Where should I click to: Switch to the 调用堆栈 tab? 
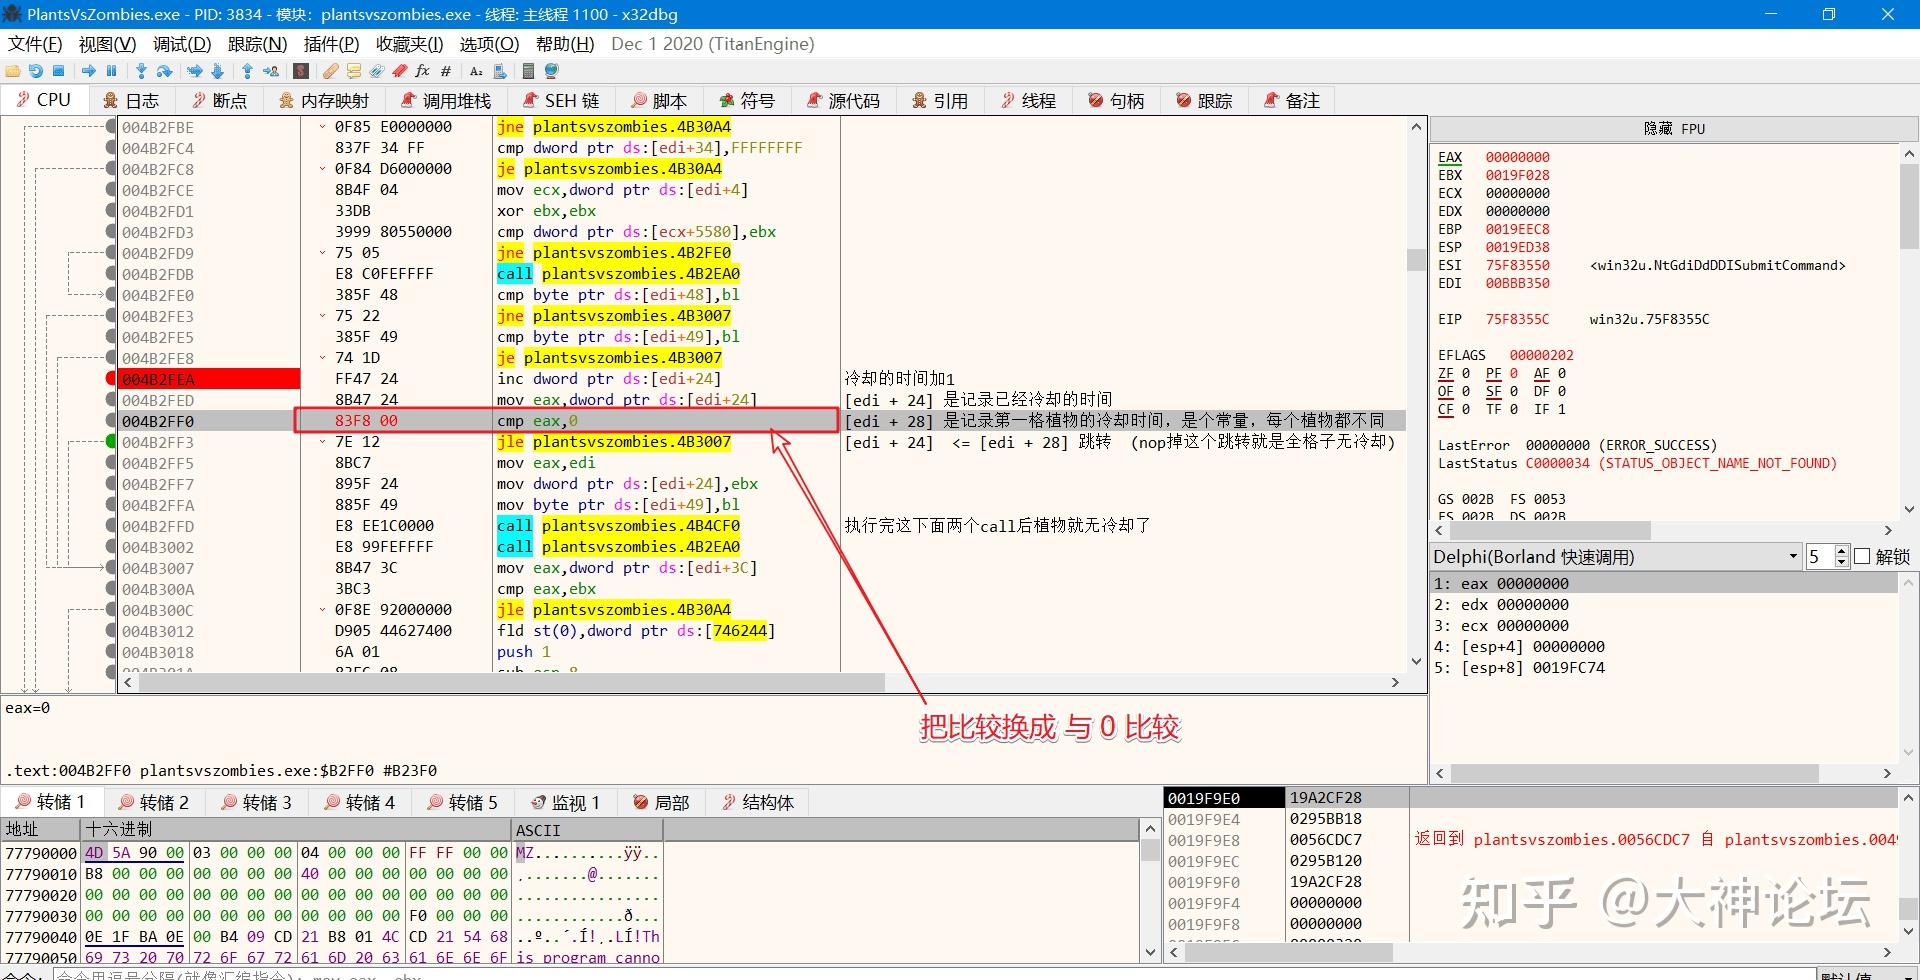(446, 101)
